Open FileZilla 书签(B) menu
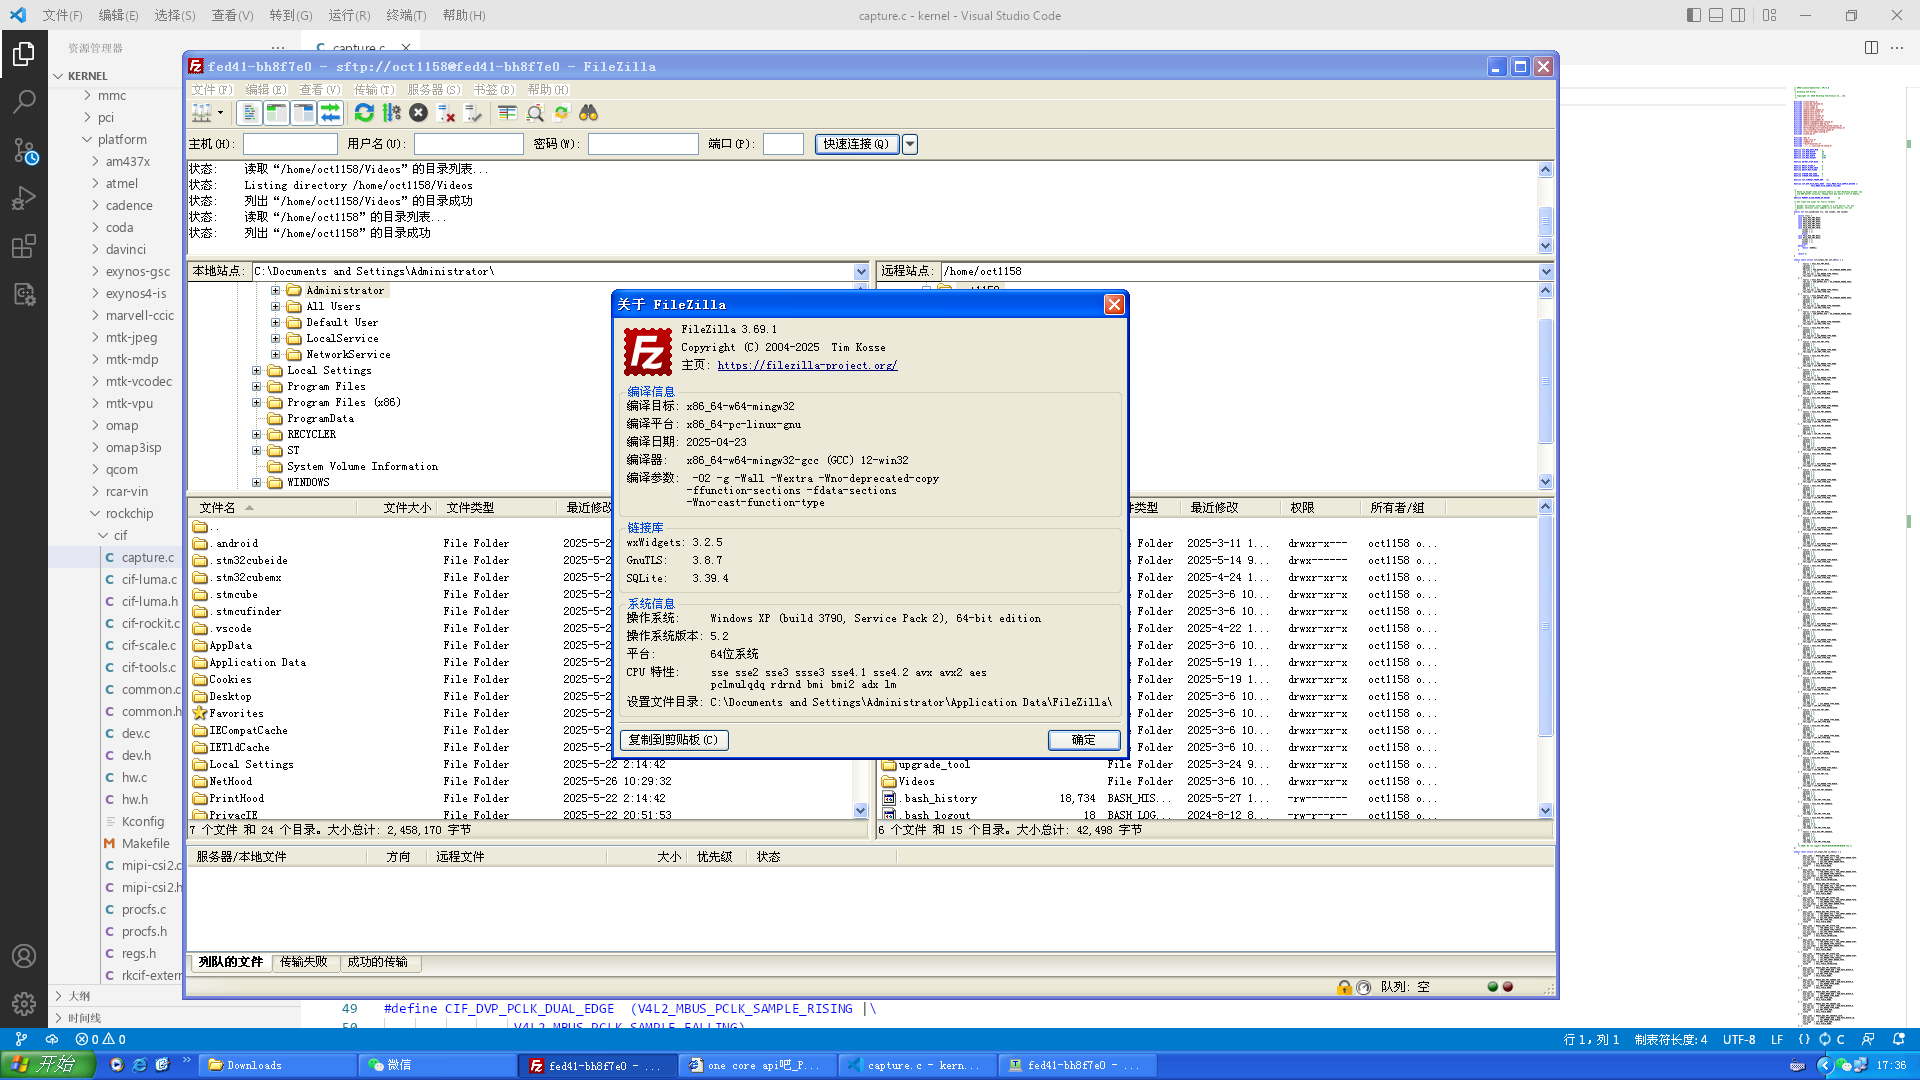 494,90
